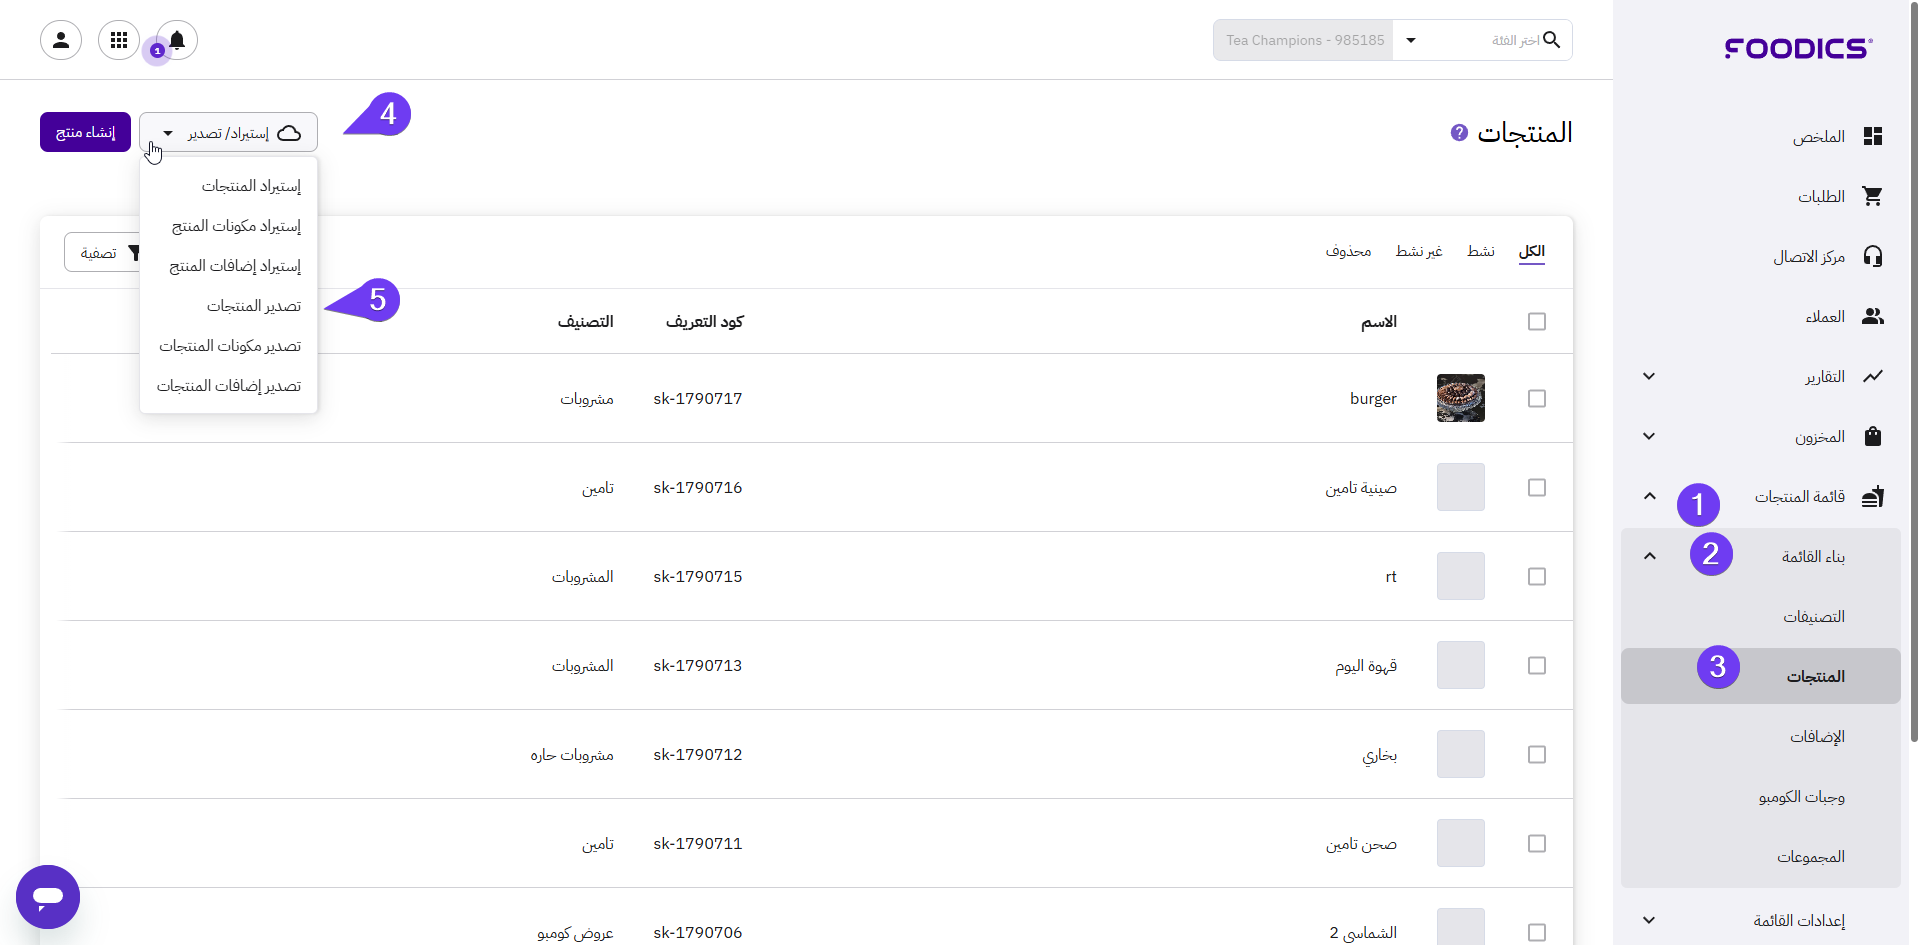The image size is (1920, 945).
Task: Click the headset icon for مركز الاتصال
Action: click(1873, 257)
